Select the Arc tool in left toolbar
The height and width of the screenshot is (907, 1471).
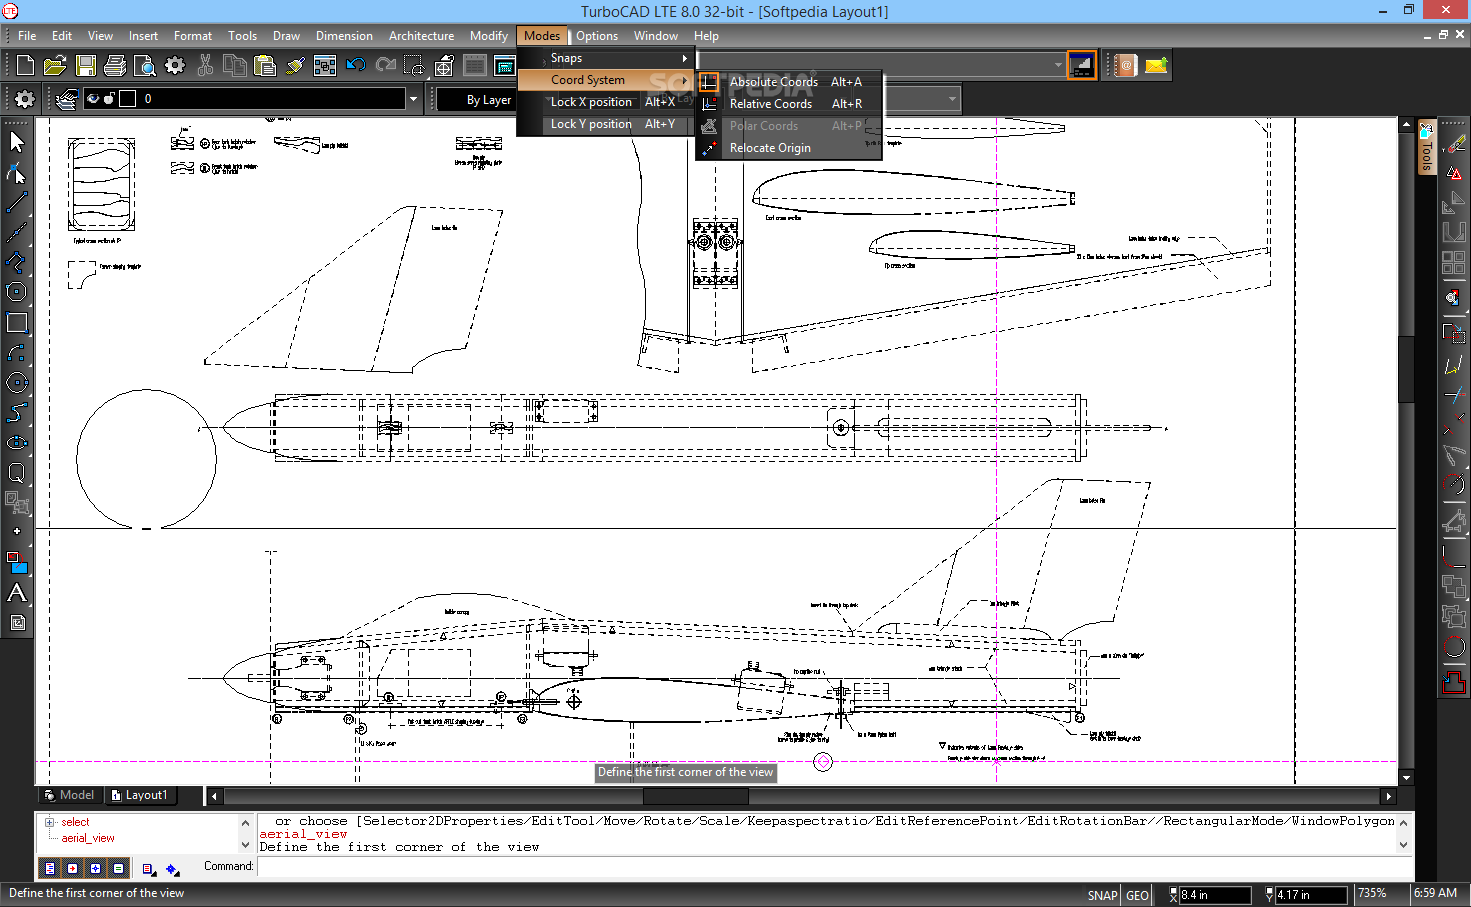pos(17,352)
